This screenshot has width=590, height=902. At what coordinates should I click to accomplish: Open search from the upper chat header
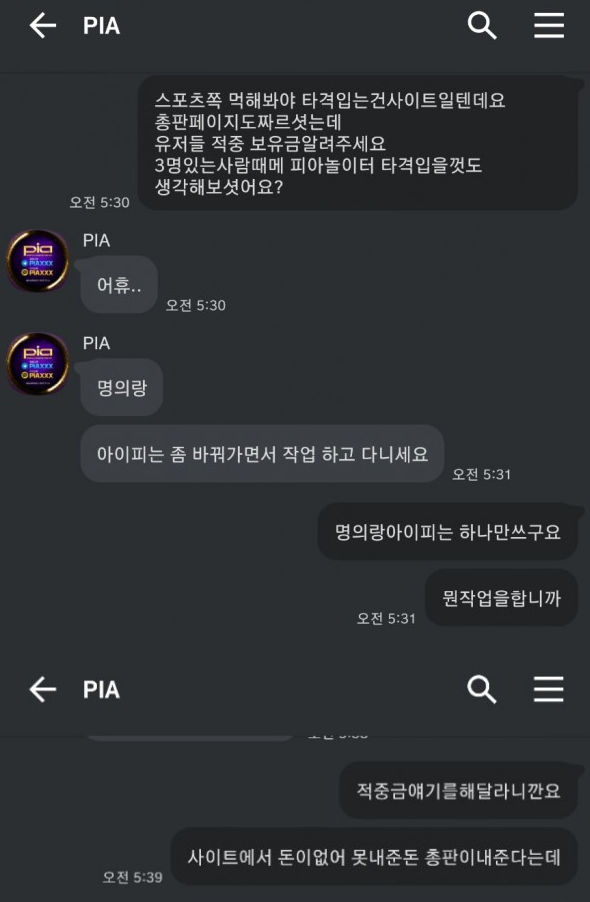click(x=482, y=26)
